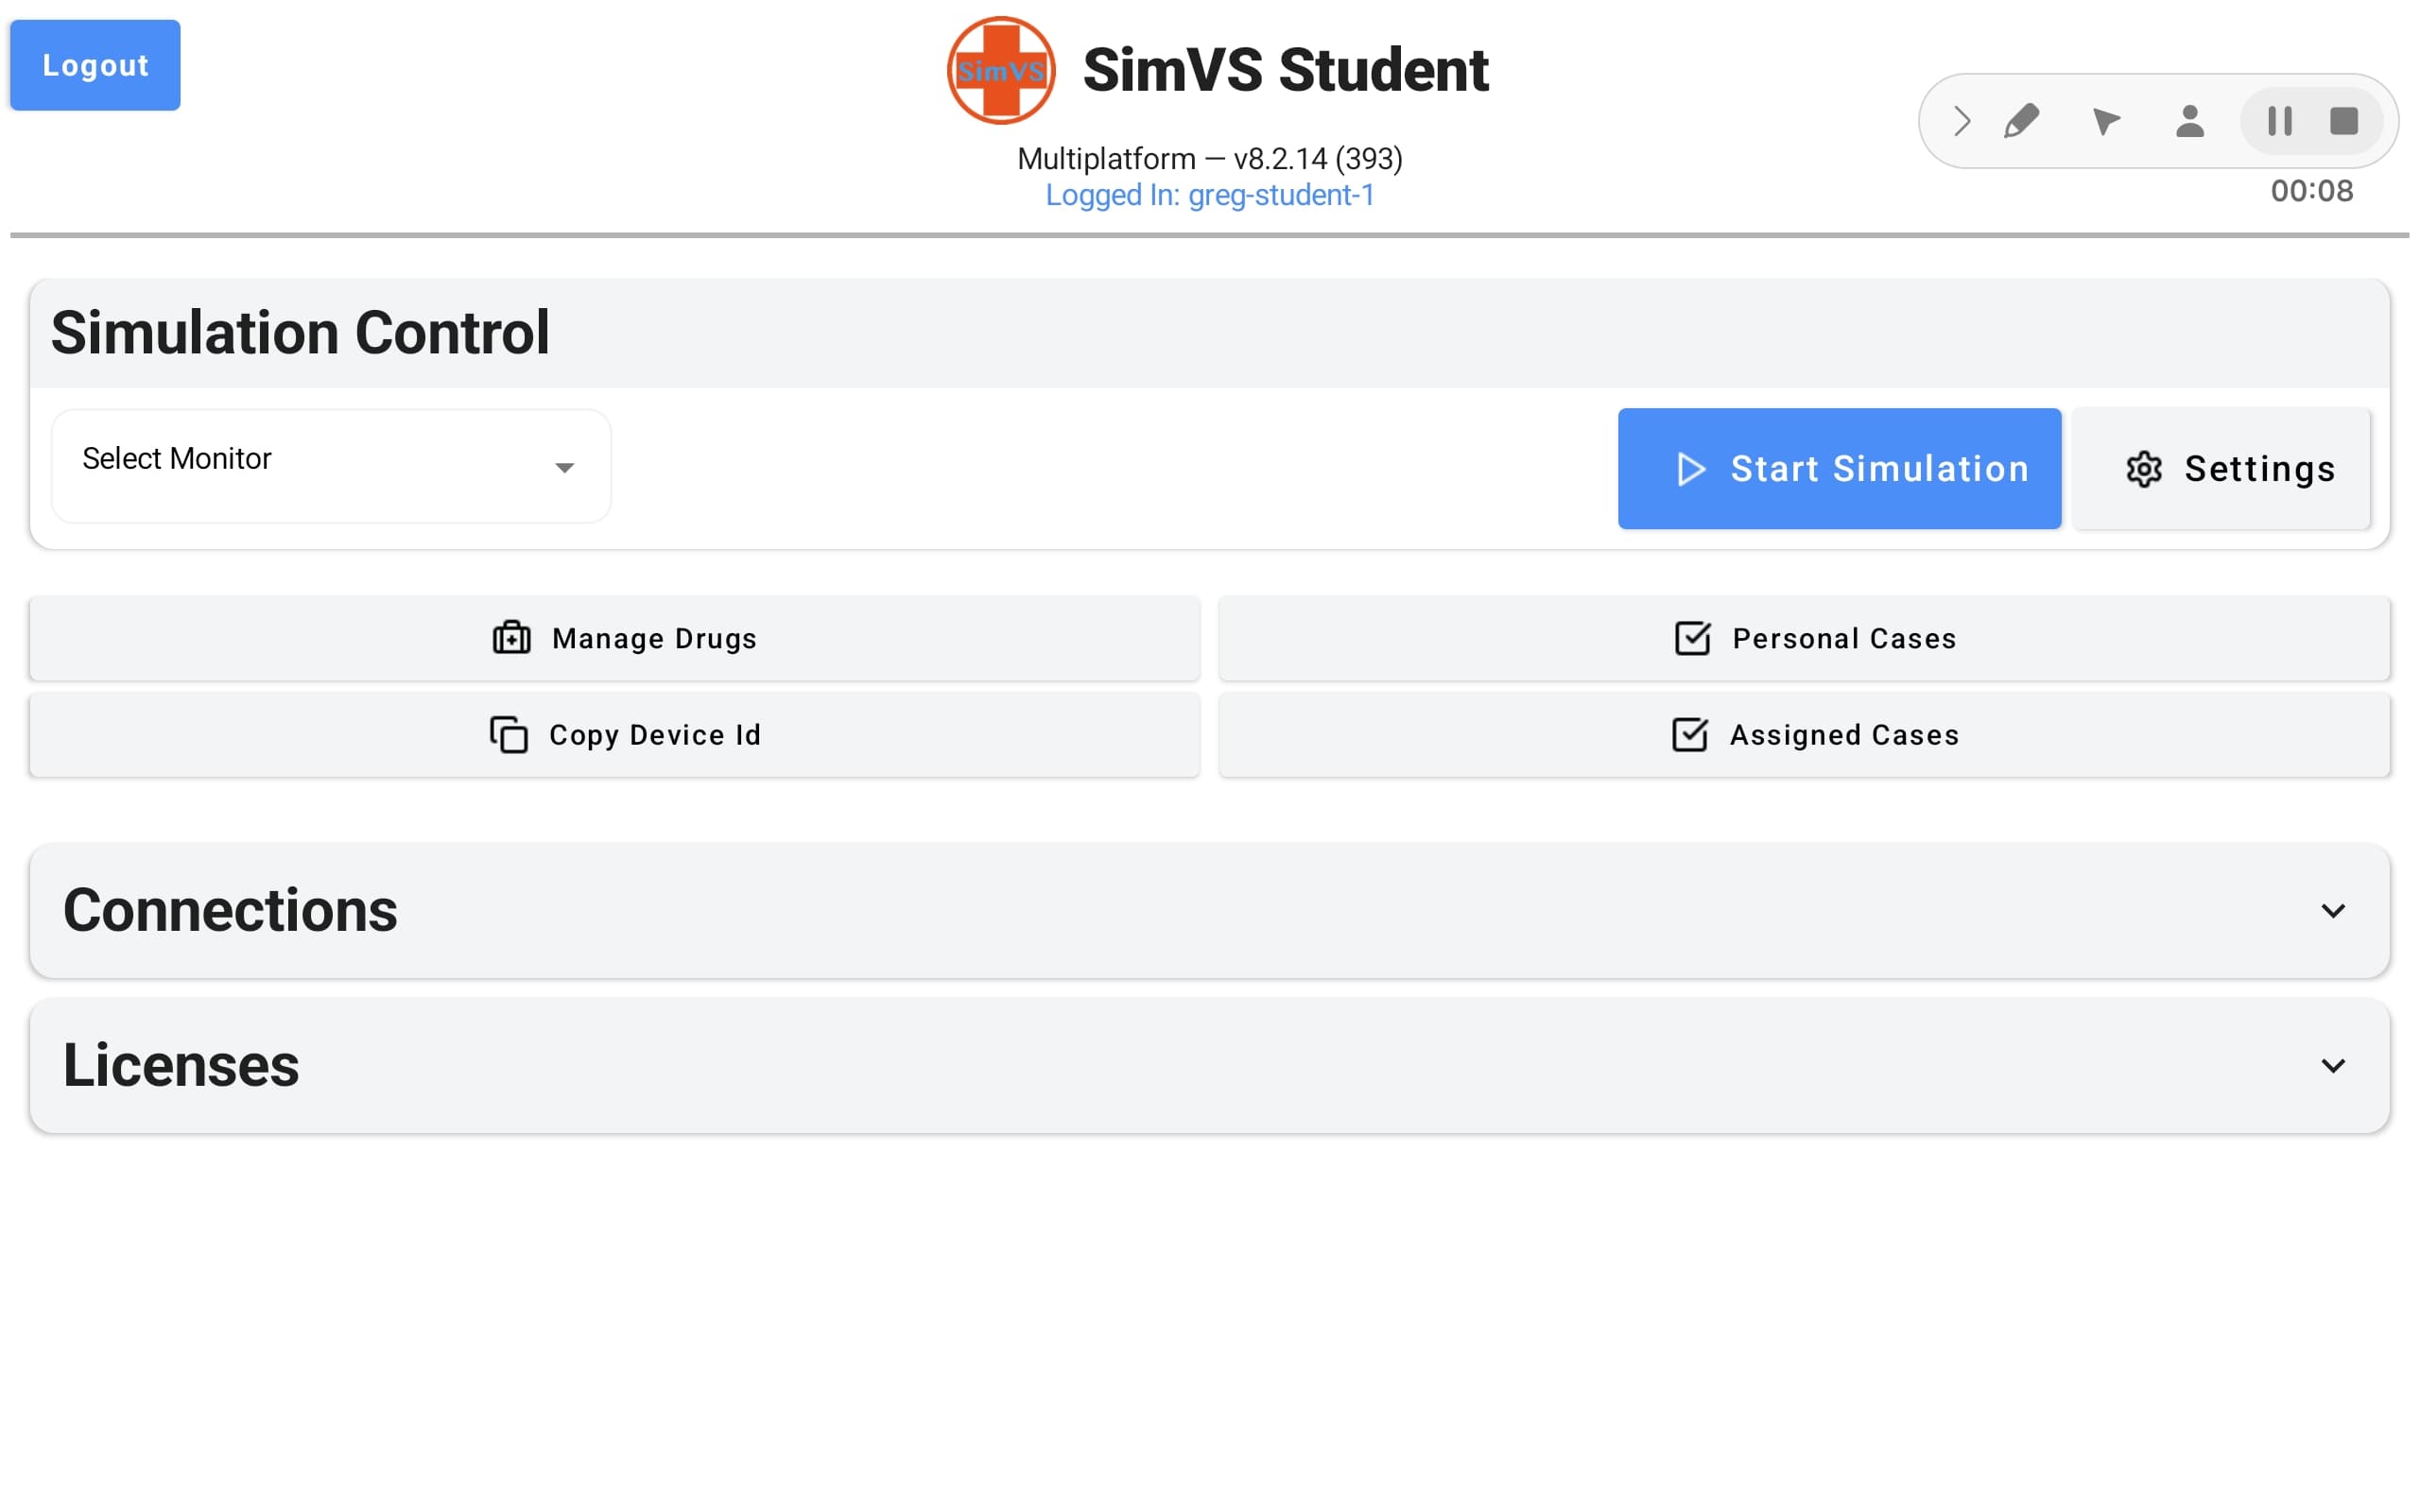Image resolution: width=2420 pixels, height=1512 pixels.
Task: Select the cursor pointer tool in recording toolbar
Action: click(2108, 121)
